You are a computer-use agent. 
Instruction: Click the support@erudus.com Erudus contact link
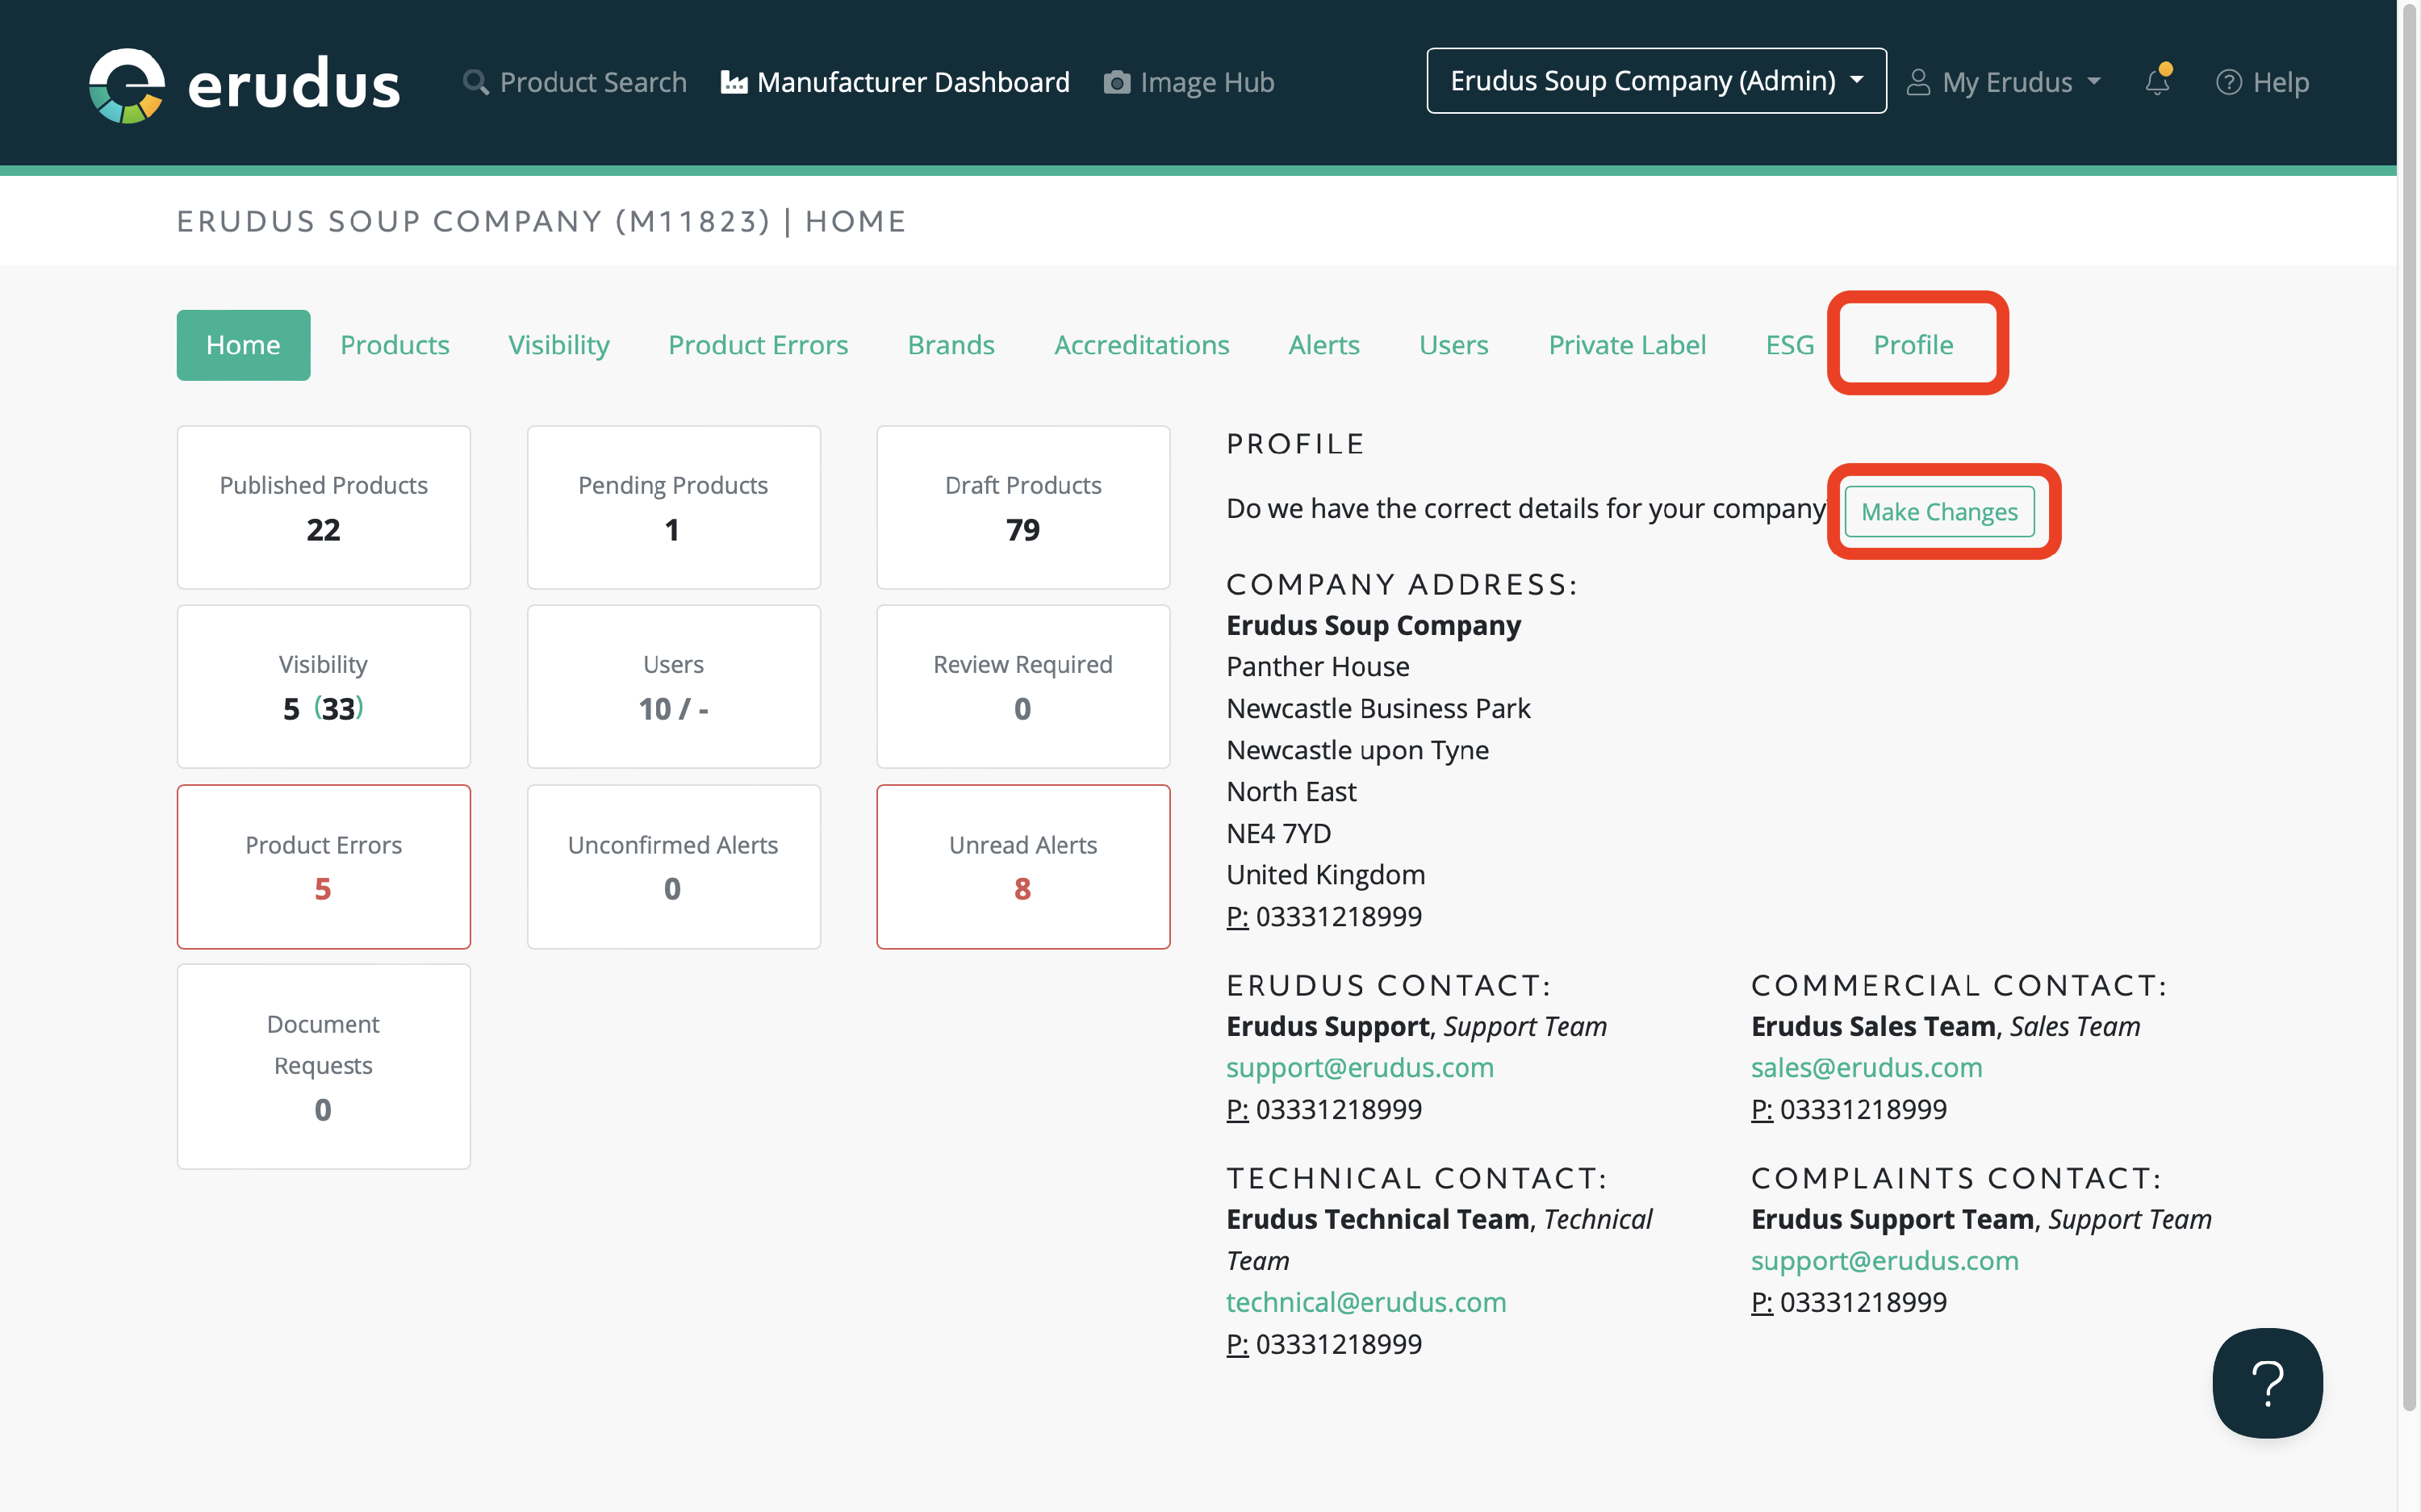1359,1067
